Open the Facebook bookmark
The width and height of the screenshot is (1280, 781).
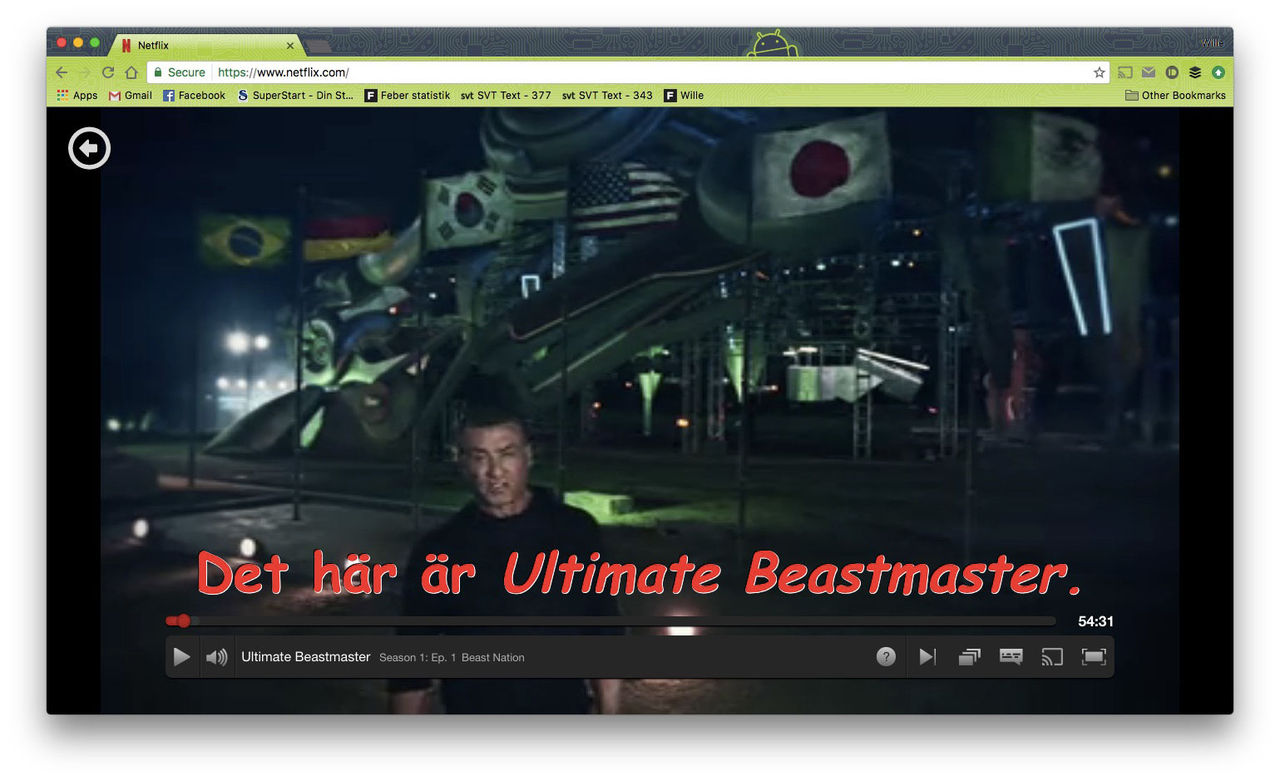194,95
